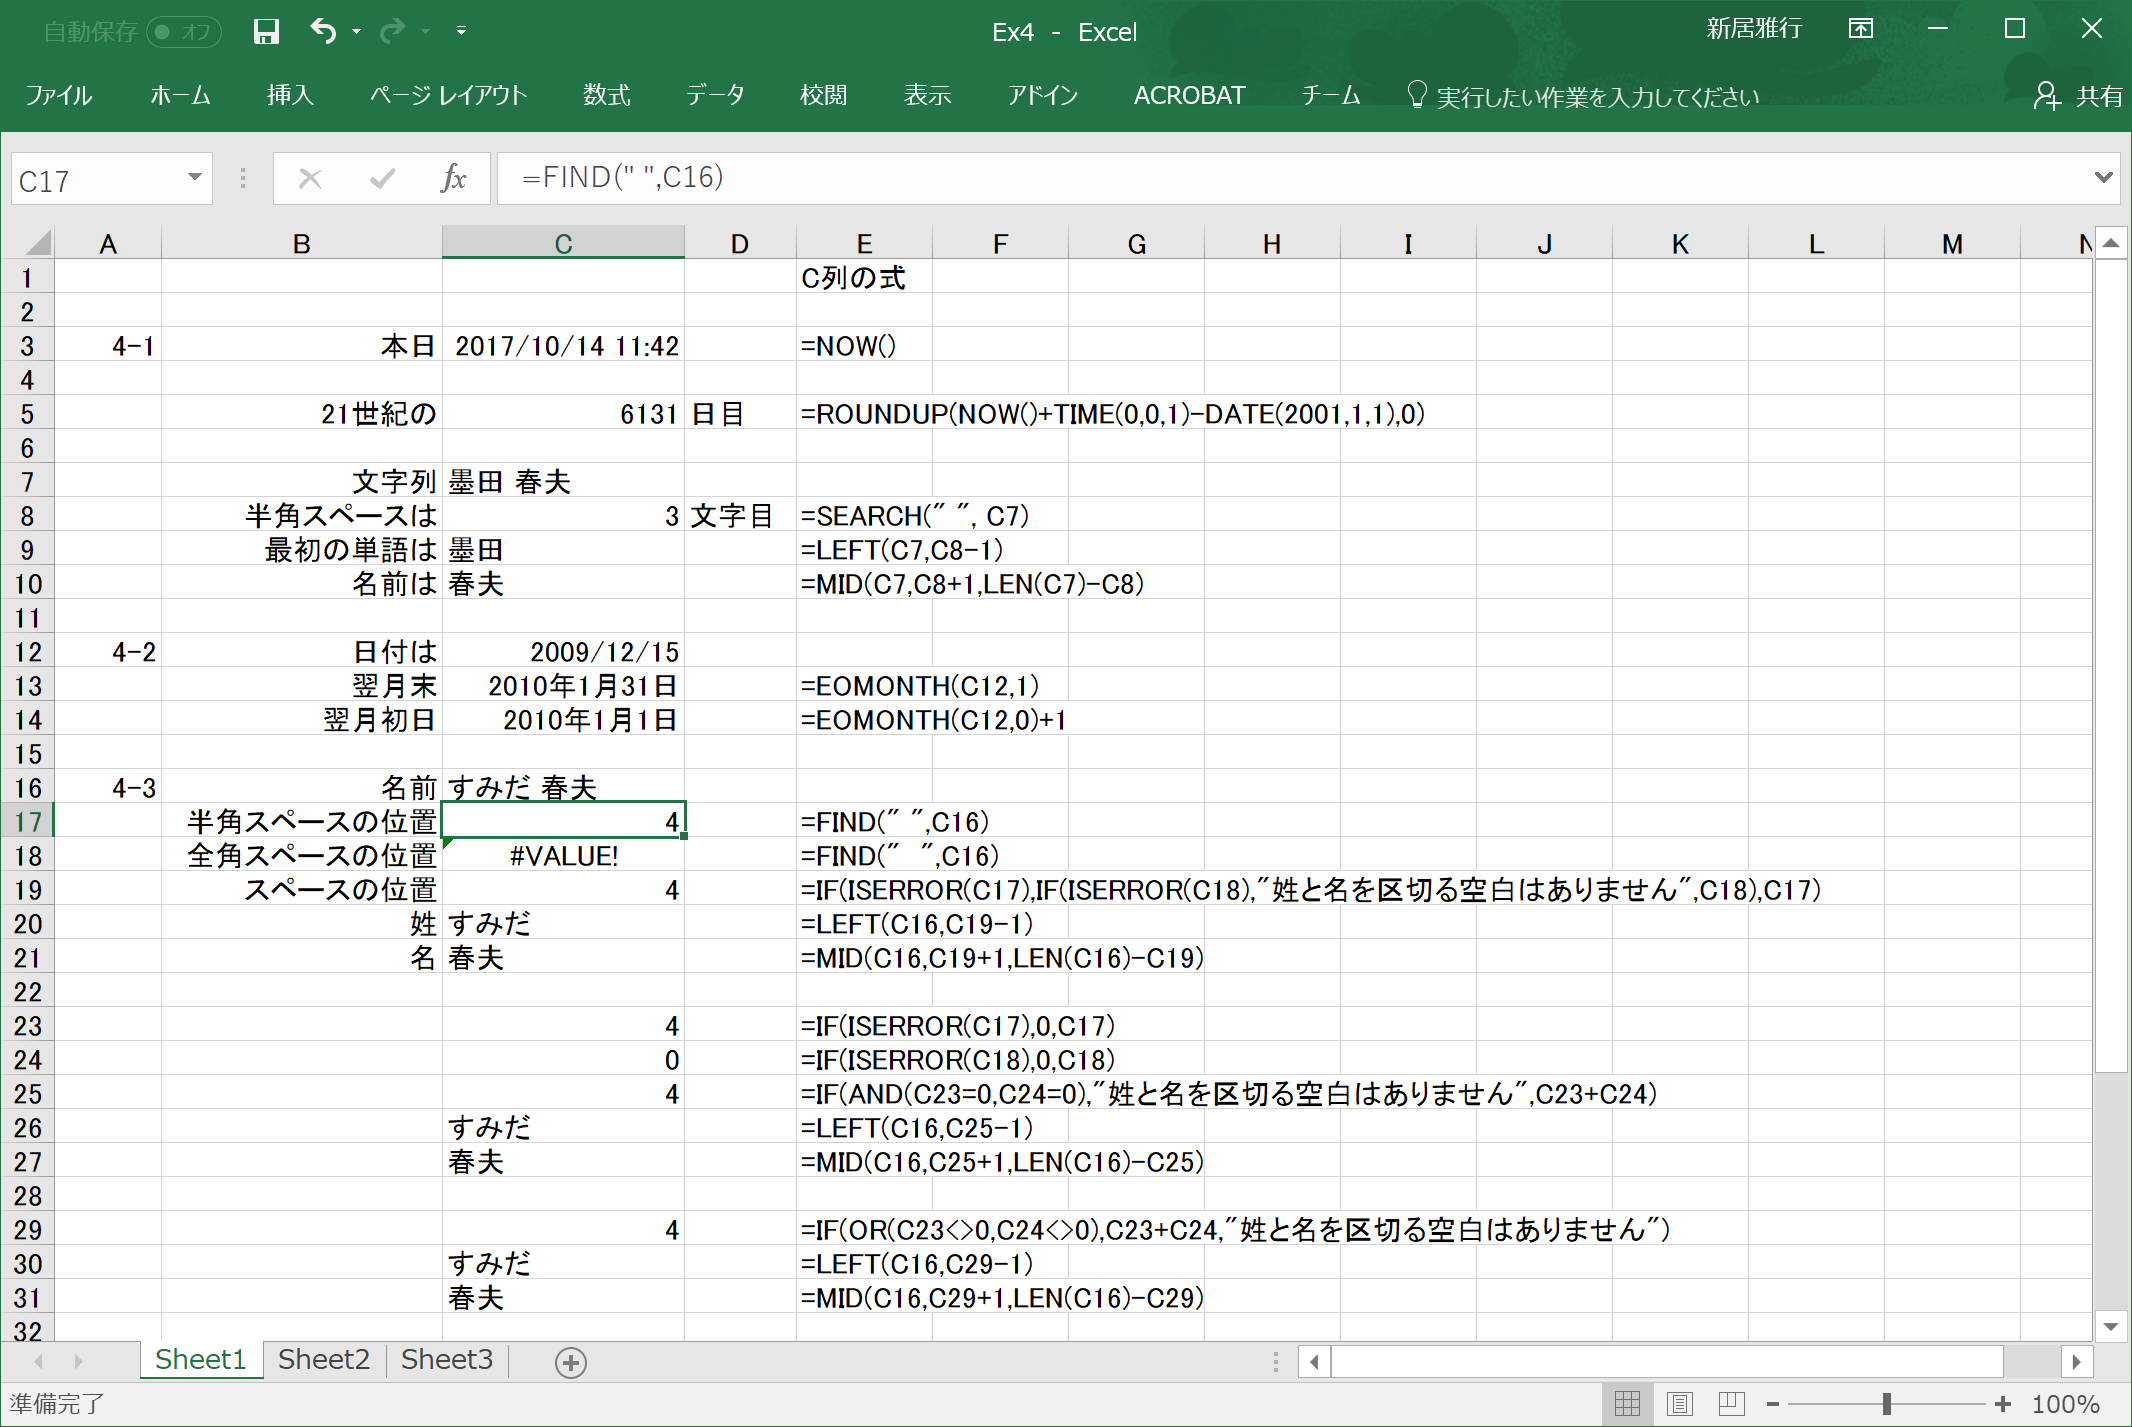Switch to Sheet2 tab
2132x1427 pixels.
point(323,1360)
